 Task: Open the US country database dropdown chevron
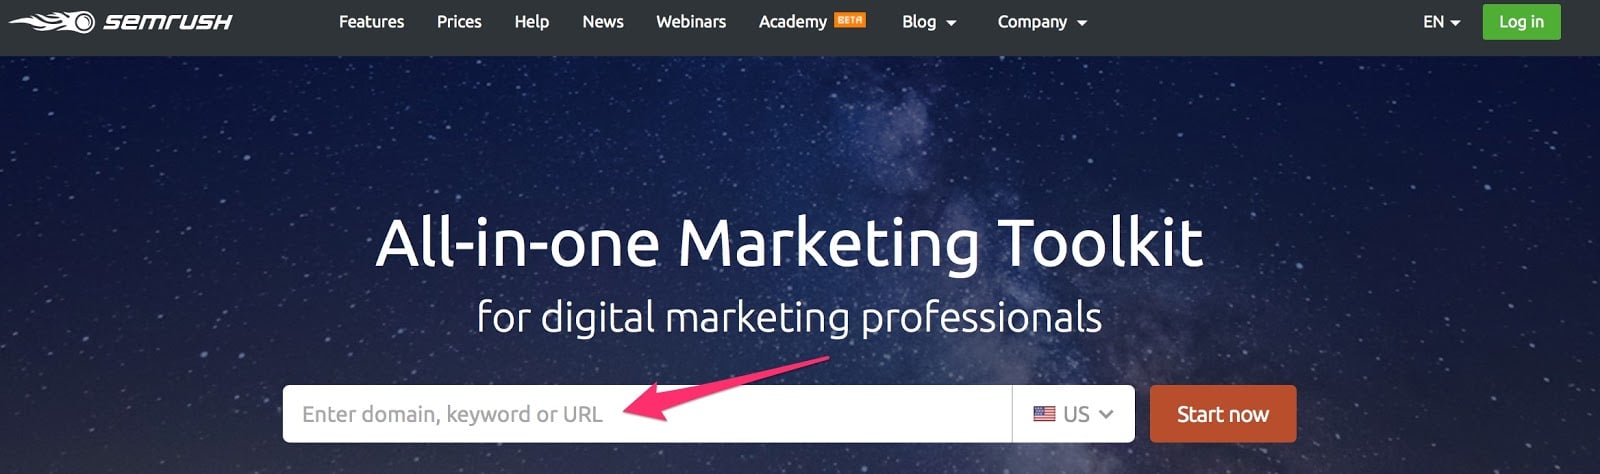click(1106, 414)
